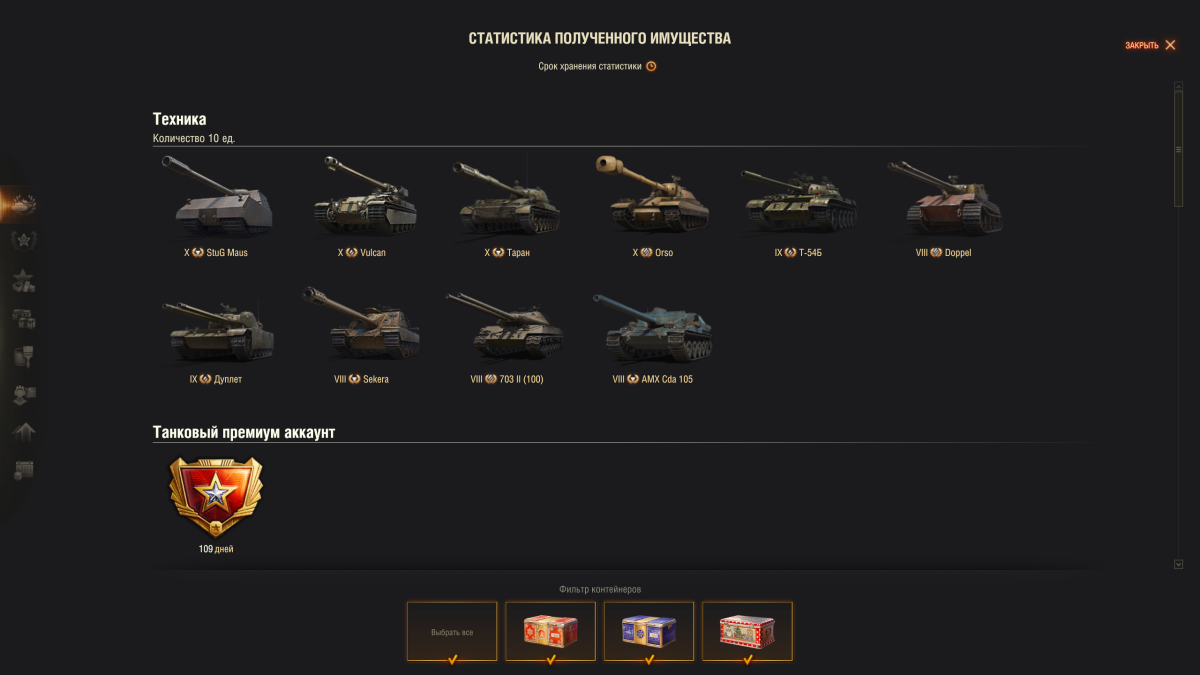Select the upward arrow sidebar icon
Screen dimensions: 1200x675
tap(23, 432)
